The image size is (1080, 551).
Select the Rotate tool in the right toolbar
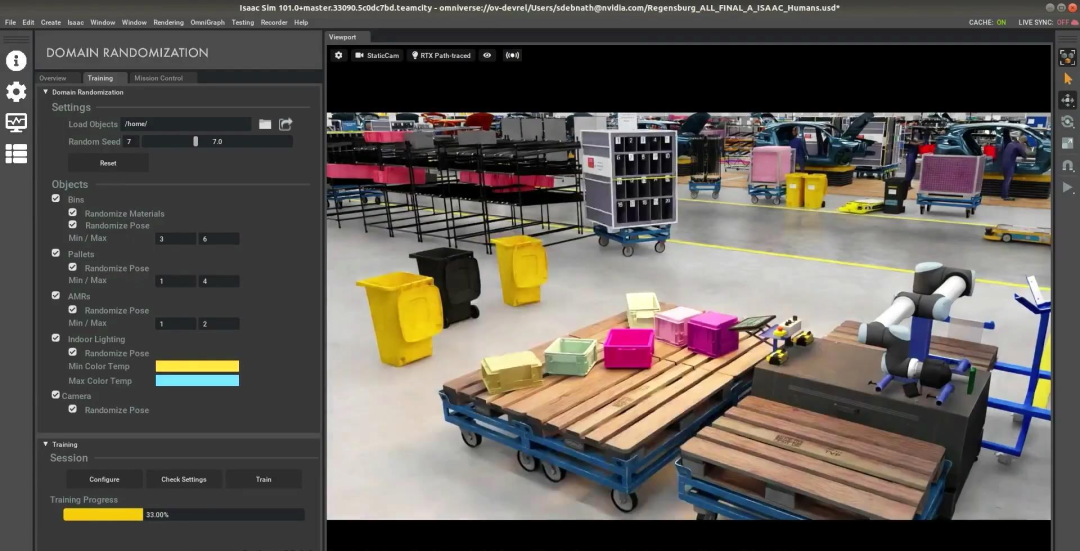click(1067, 122)
